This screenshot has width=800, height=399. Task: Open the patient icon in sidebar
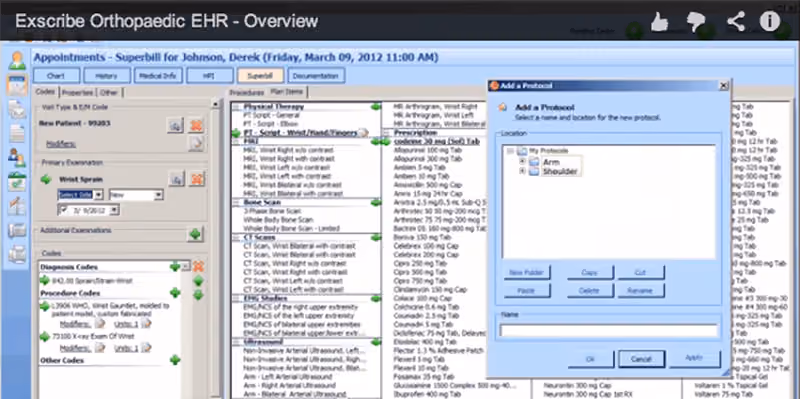17,61
